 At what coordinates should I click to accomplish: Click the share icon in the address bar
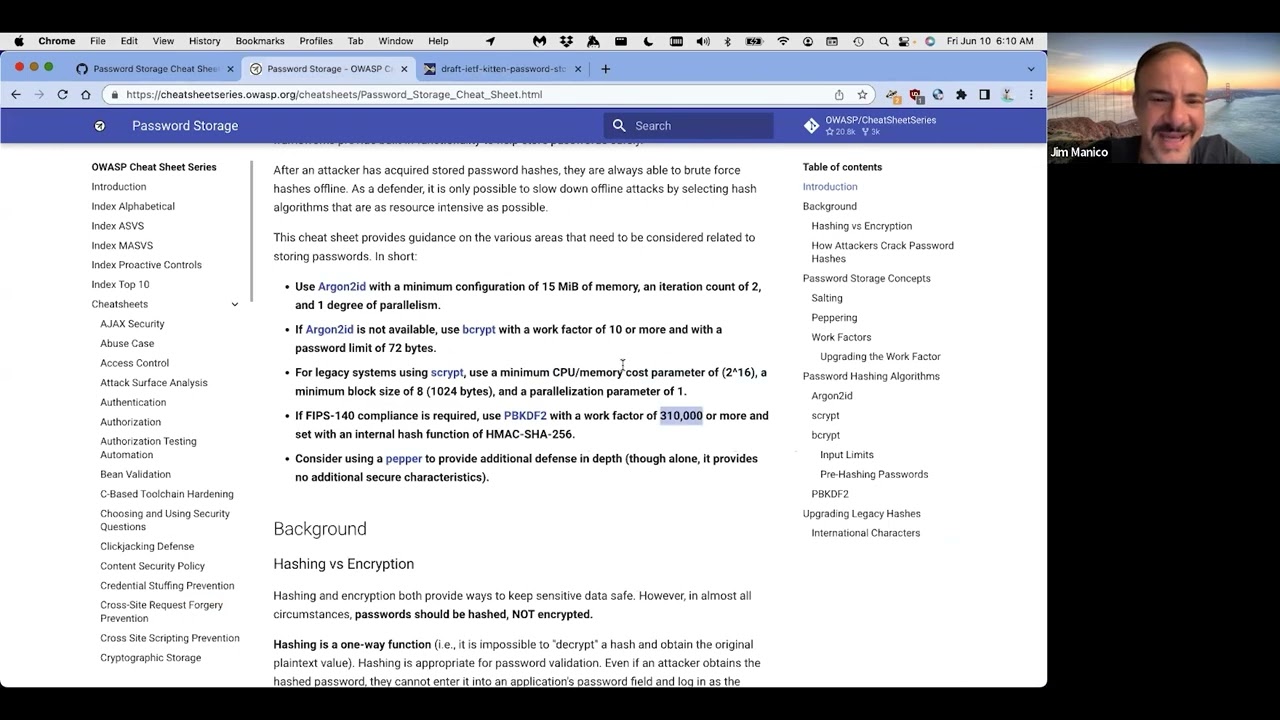[x=839, y=94]
